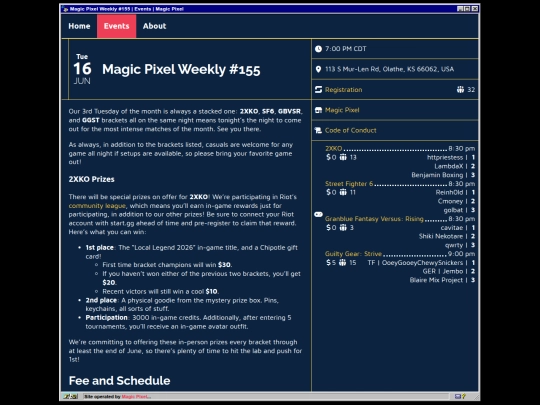Click the status bar icon at bottom left
540x405 pixels.
pyautogui.click(x=71, y=396)
